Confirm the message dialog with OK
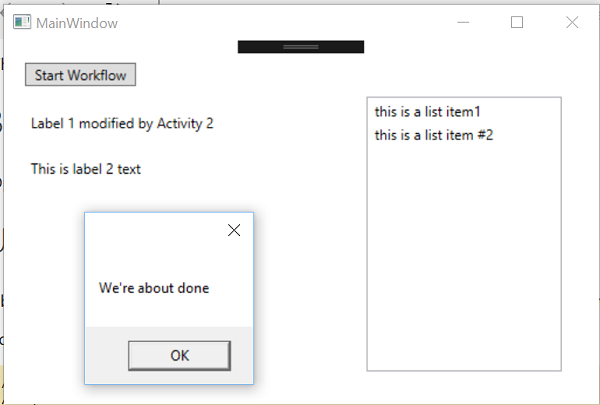The width and height of the screenshot is (600, 405). pyautogui.click(x=179, y=356)
